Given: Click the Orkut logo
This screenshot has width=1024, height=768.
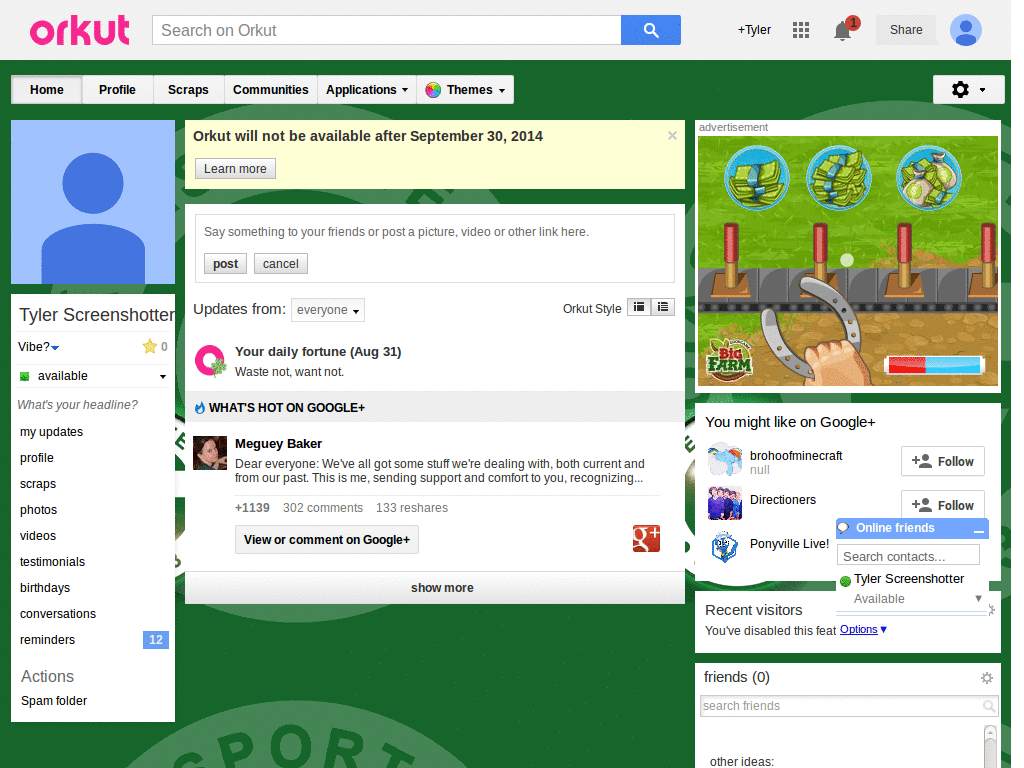Looking at the screenshot, I should click(80, 31).
